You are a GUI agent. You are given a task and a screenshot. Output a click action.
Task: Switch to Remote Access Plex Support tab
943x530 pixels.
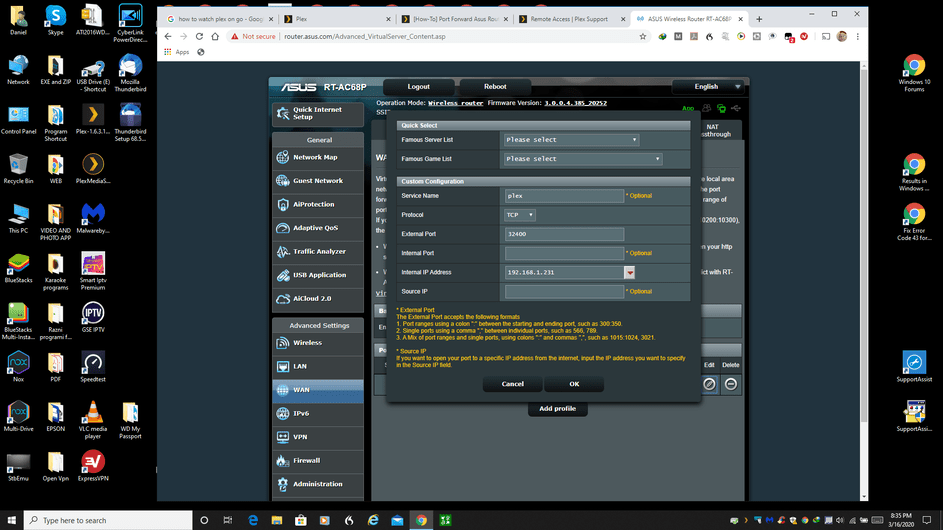572,19
